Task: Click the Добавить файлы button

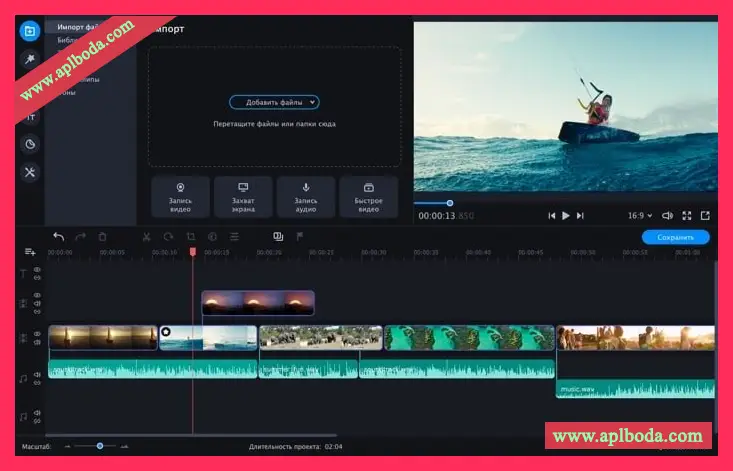Action: click(x=274, y=102)
